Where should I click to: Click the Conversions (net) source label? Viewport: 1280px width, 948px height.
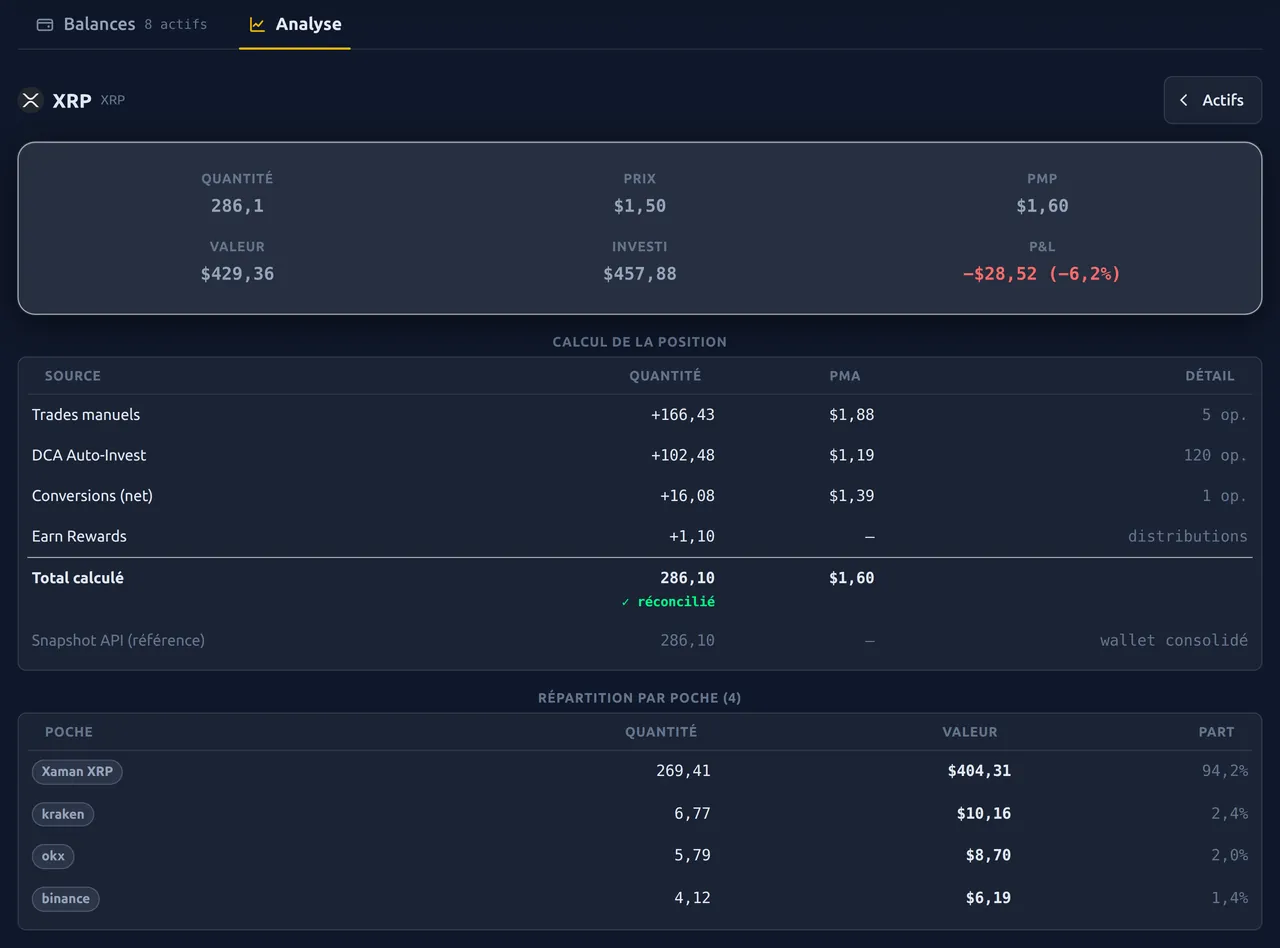92,496
